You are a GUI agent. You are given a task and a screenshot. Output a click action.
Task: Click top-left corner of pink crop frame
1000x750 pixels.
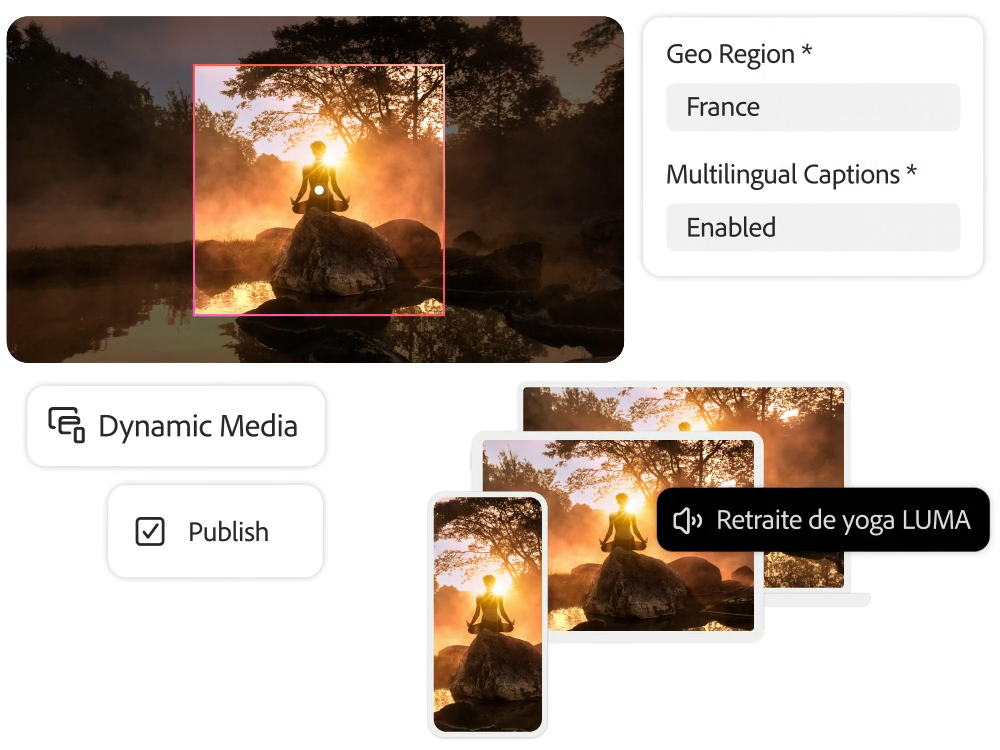[x=194, y=66]
